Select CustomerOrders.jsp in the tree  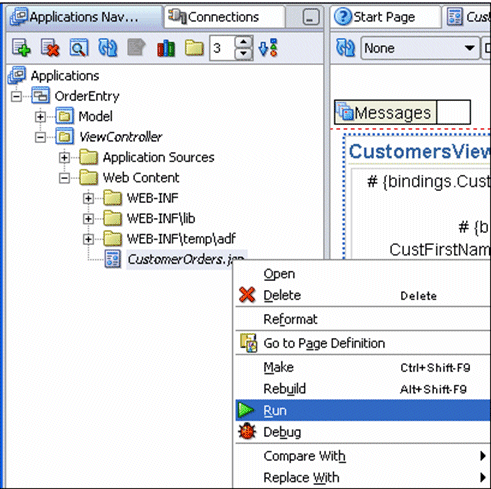click(186, 259)
